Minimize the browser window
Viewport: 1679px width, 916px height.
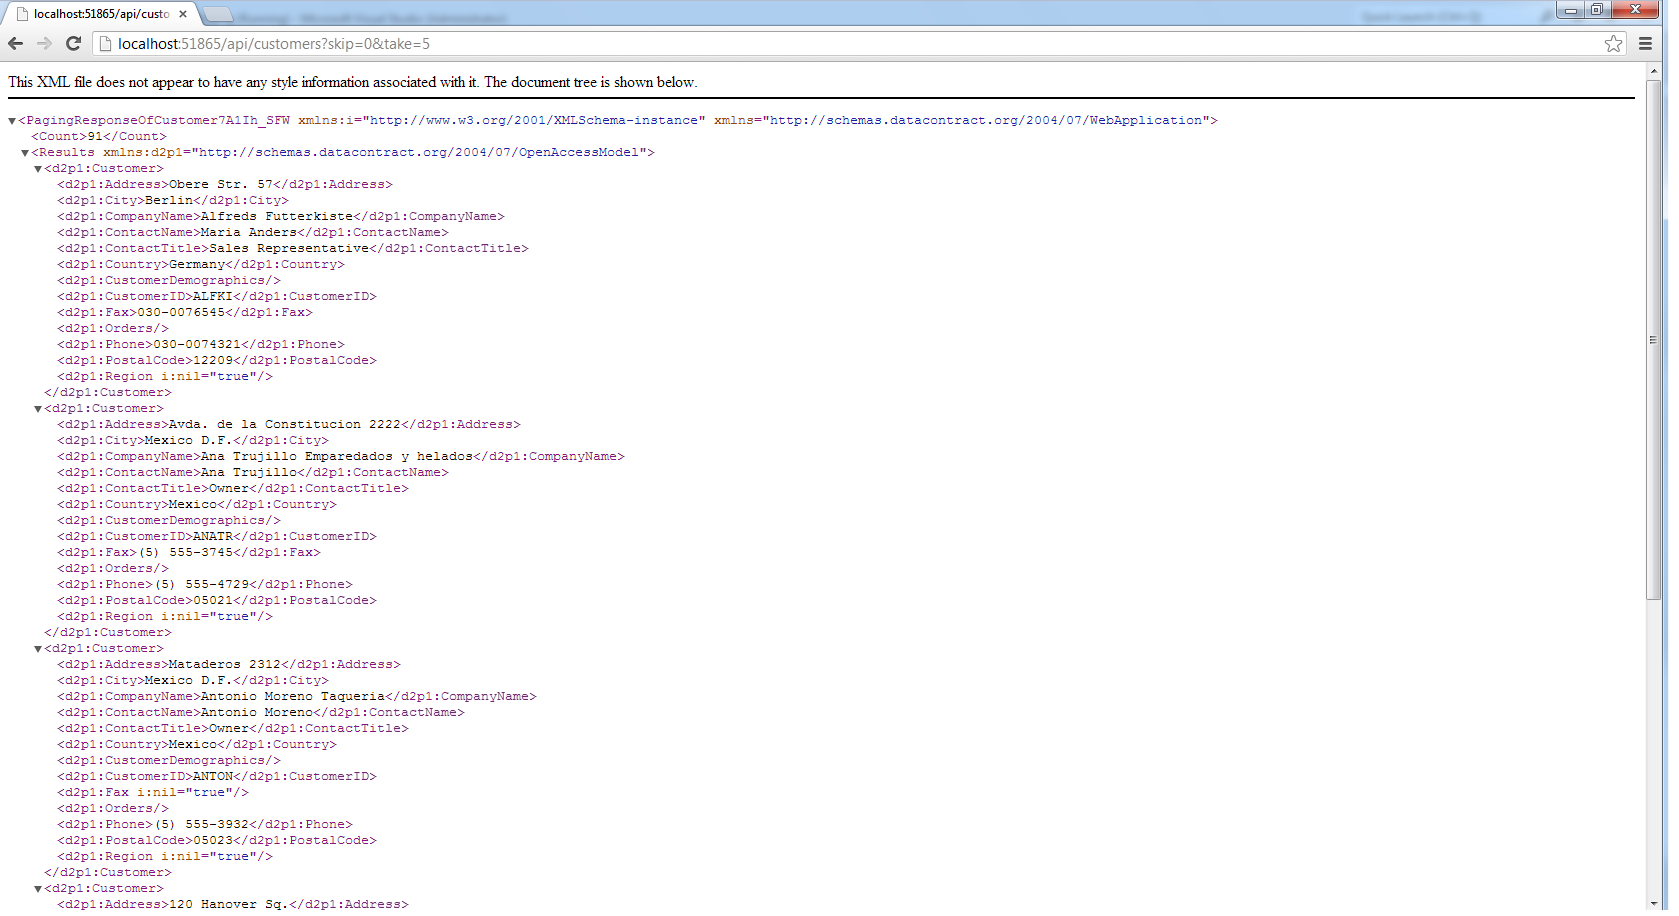(1570, 10)
